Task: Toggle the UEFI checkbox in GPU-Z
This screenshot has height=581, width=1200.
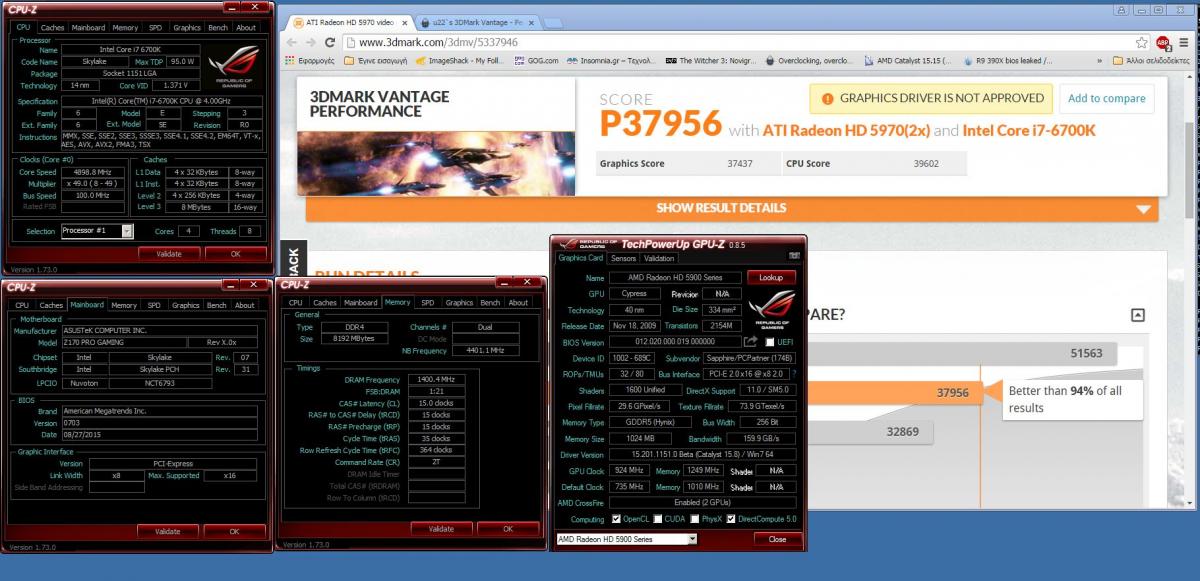Action: 768,342
